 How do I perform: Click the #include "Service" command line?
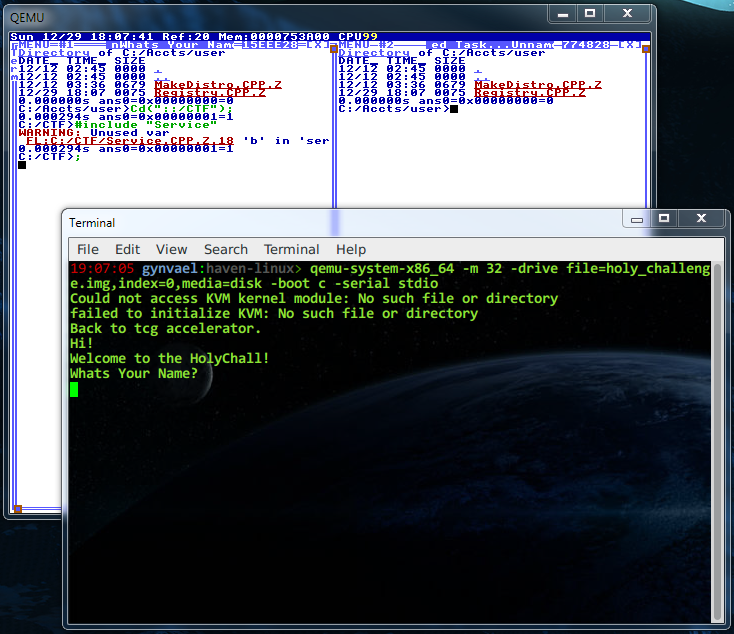click(x=146, y=125)
